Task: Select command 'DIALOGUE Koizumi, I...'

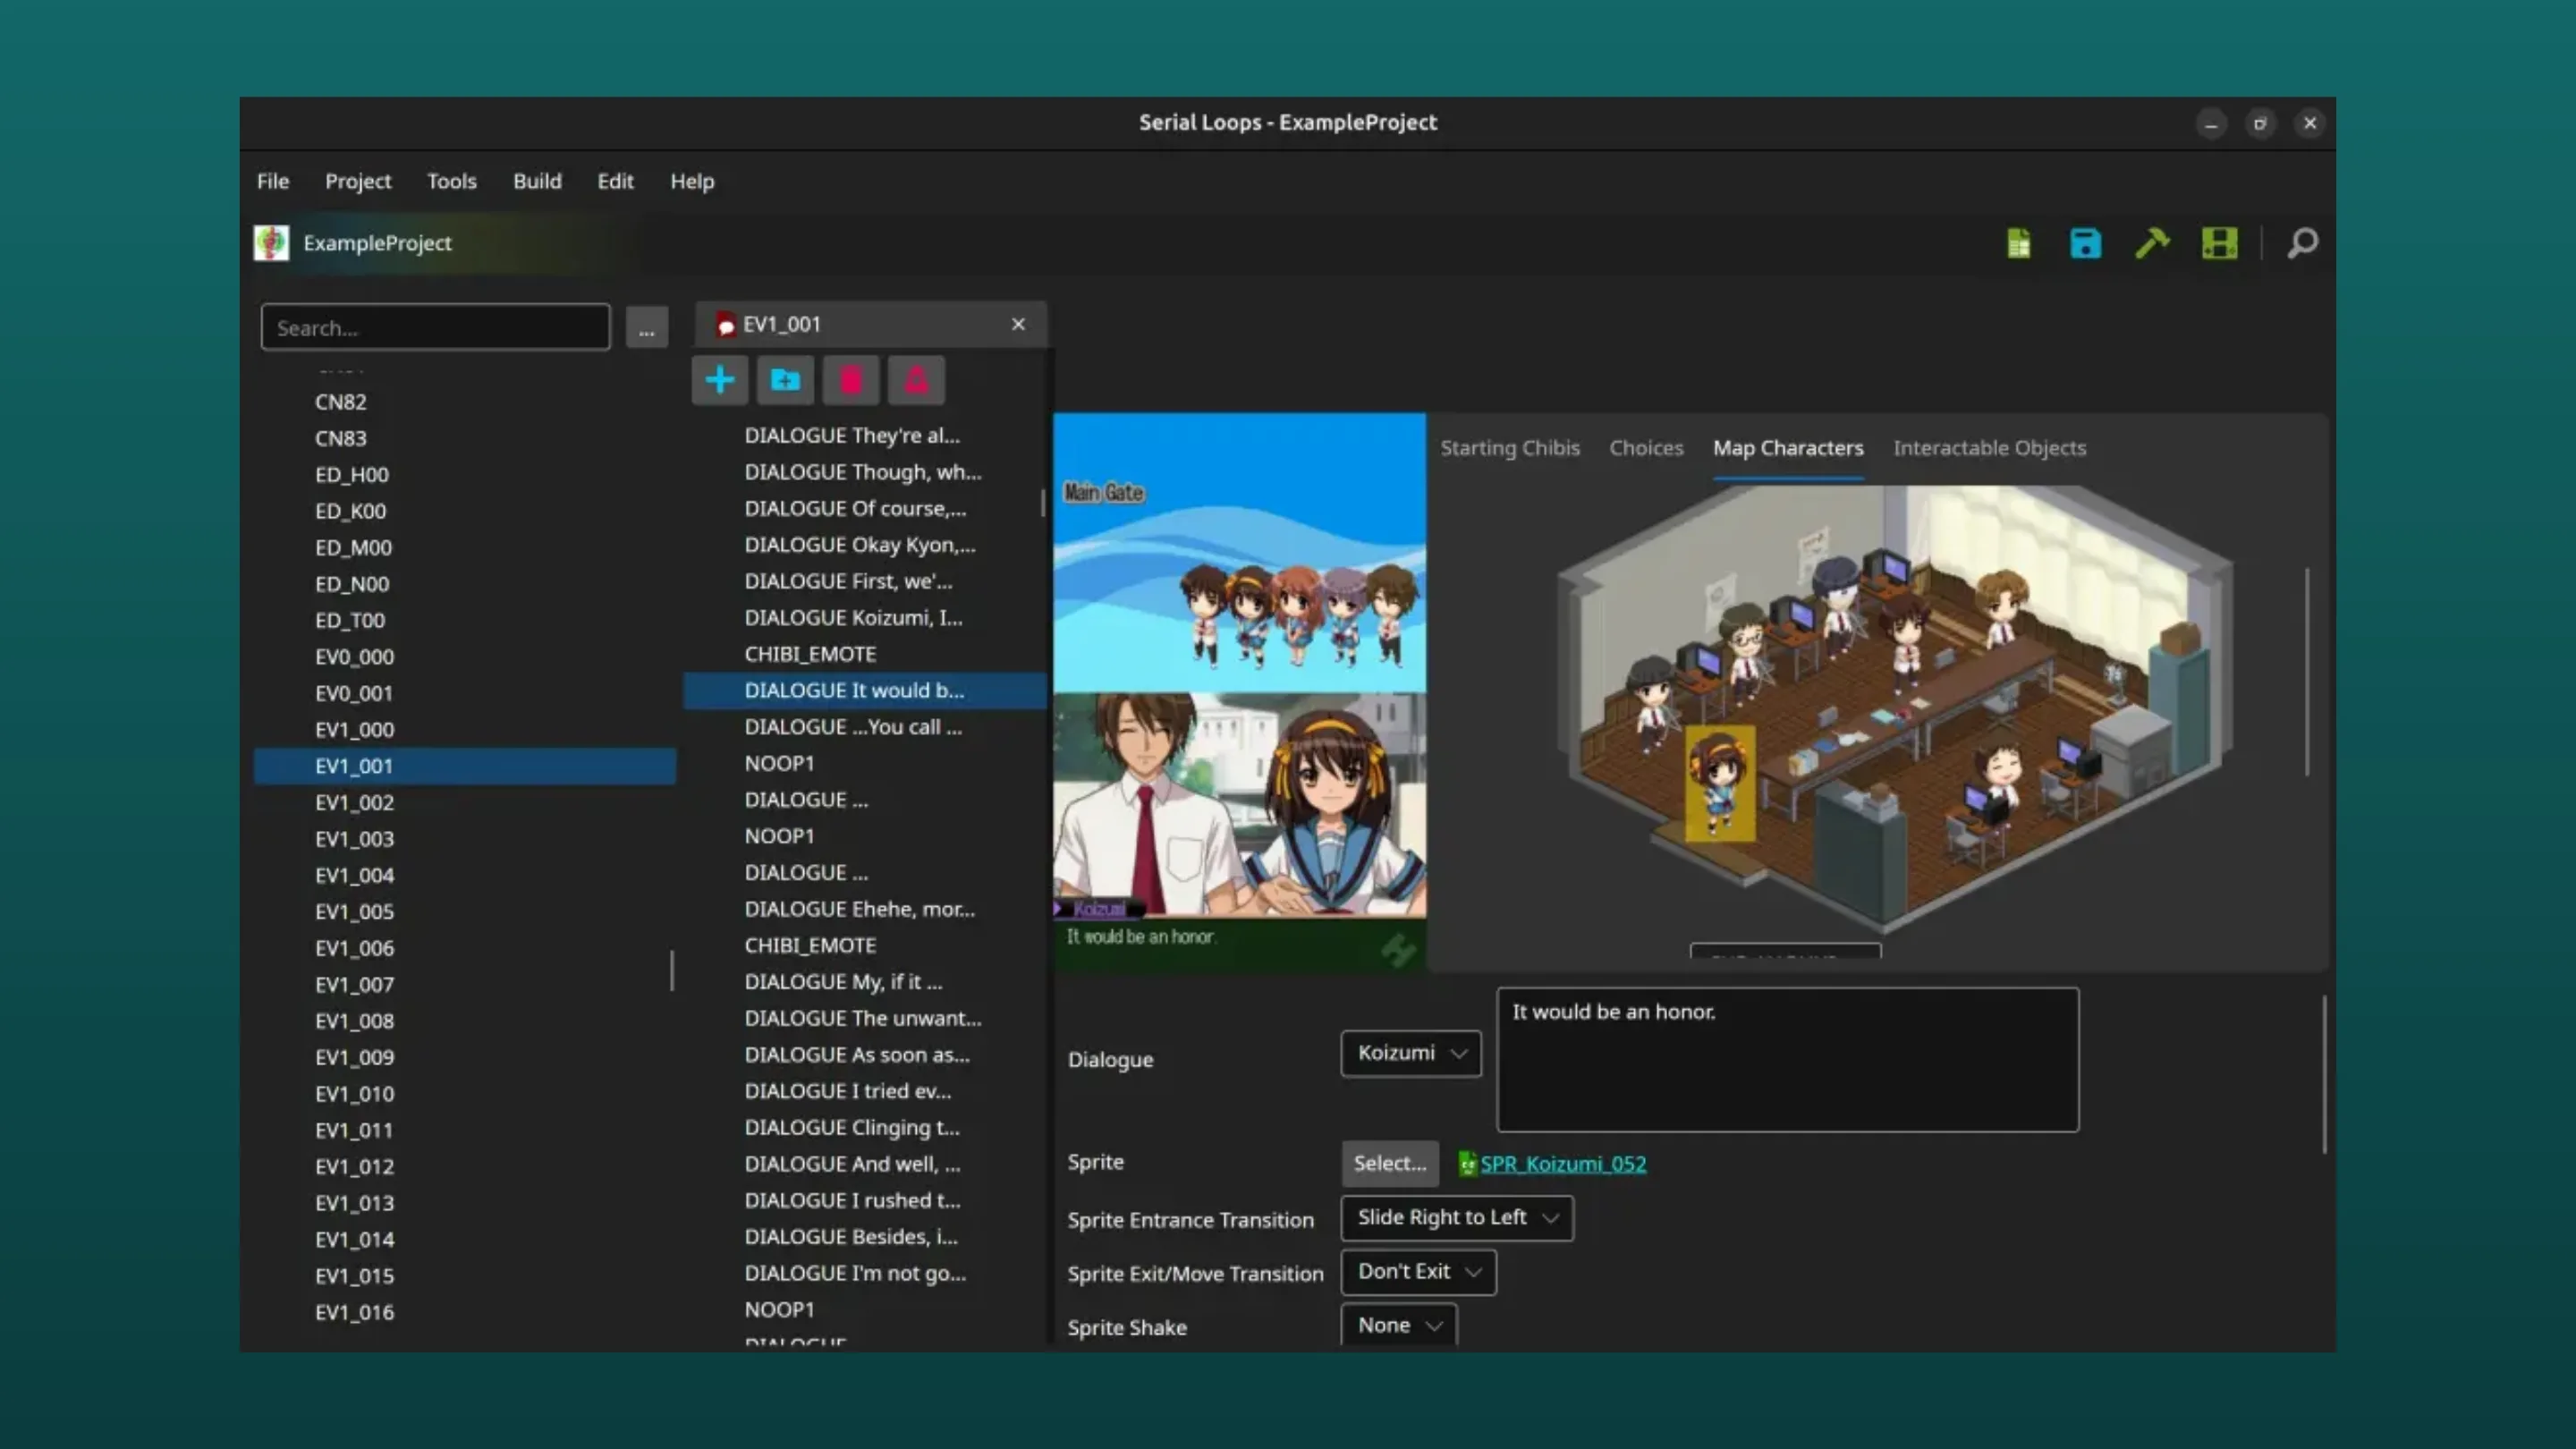Action: point(865,617)
